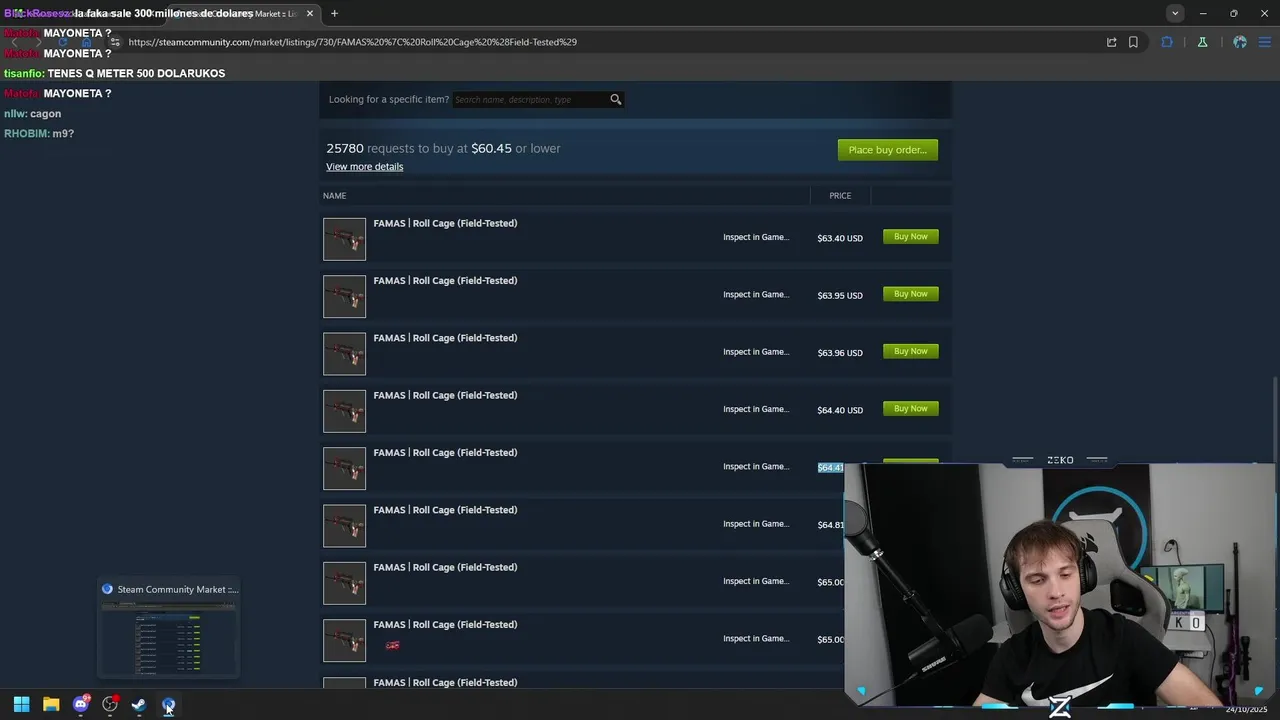Open the FAMAS Roll Cage name in $63.96 row

pos(445,338)
